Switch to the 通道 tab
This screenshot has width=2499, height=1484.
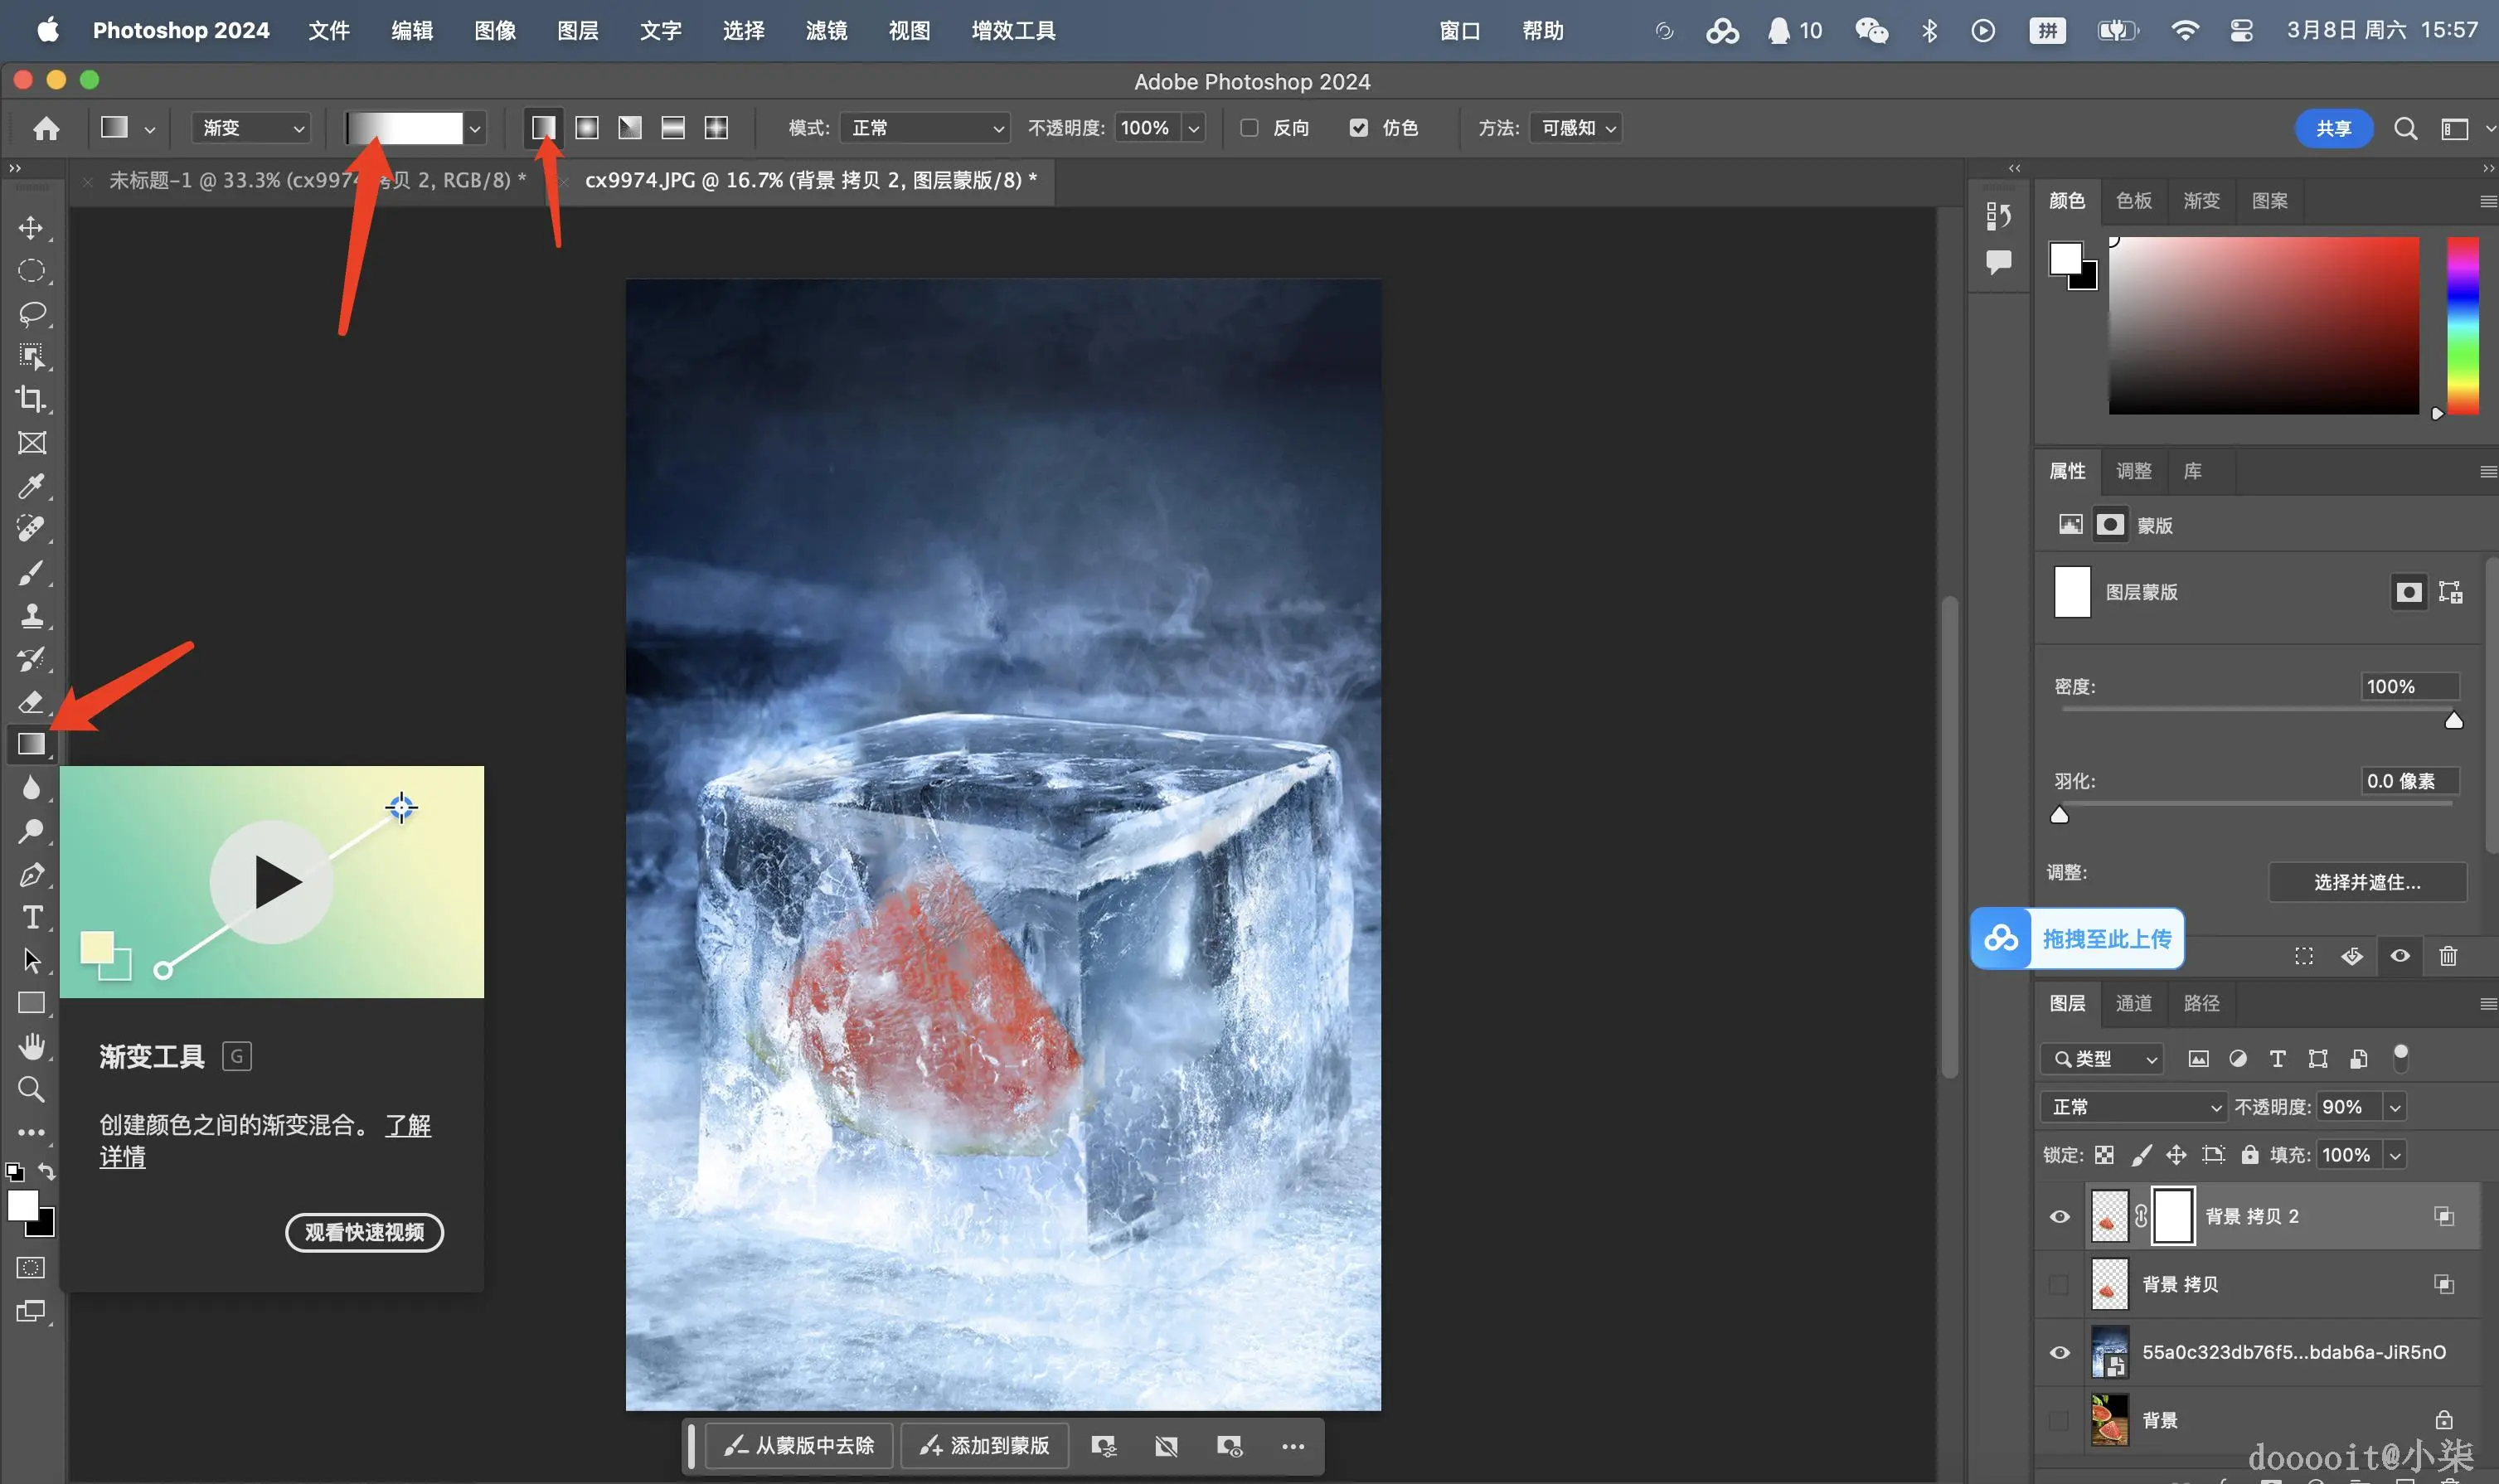(2133, 1003)
